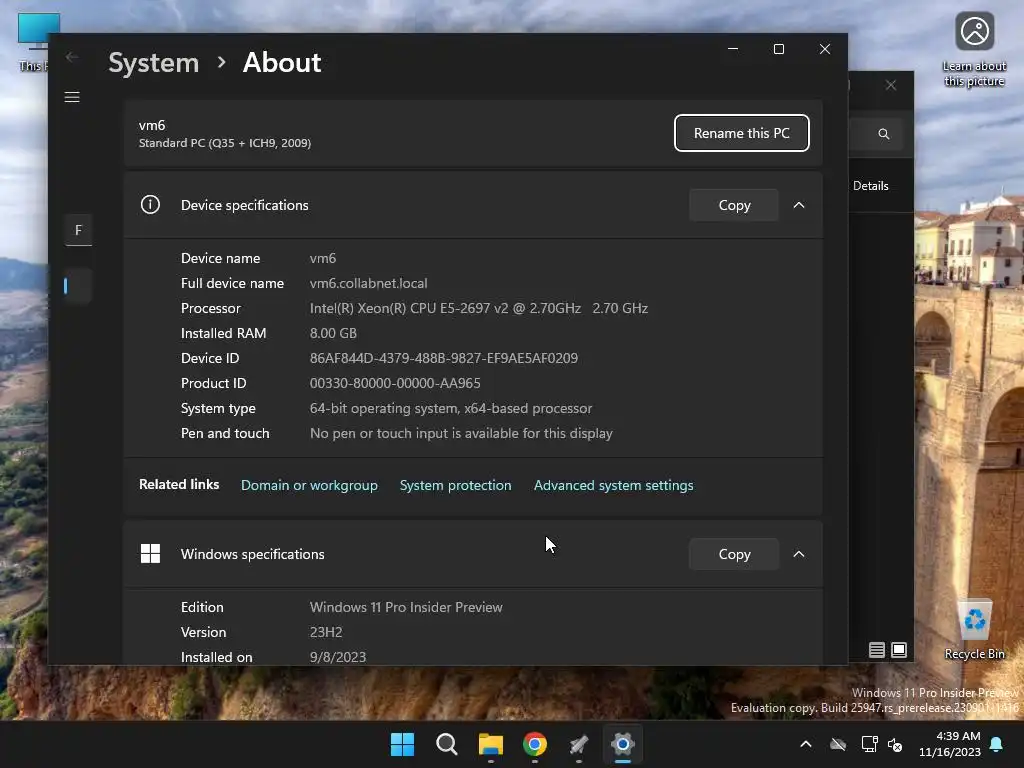This screenshot has width=1024, height=768.
Task: Open System protection link
Action: coord(455,485)
